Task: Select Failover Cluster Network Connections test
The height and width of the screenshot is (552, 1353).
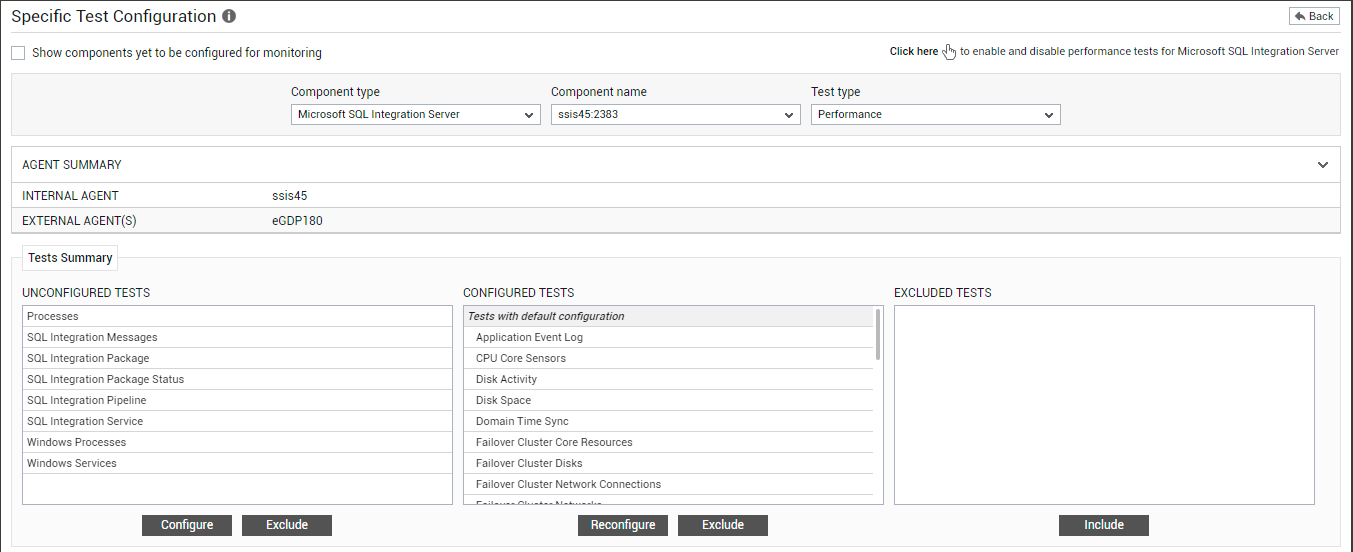Action: [x=669, y=484]
